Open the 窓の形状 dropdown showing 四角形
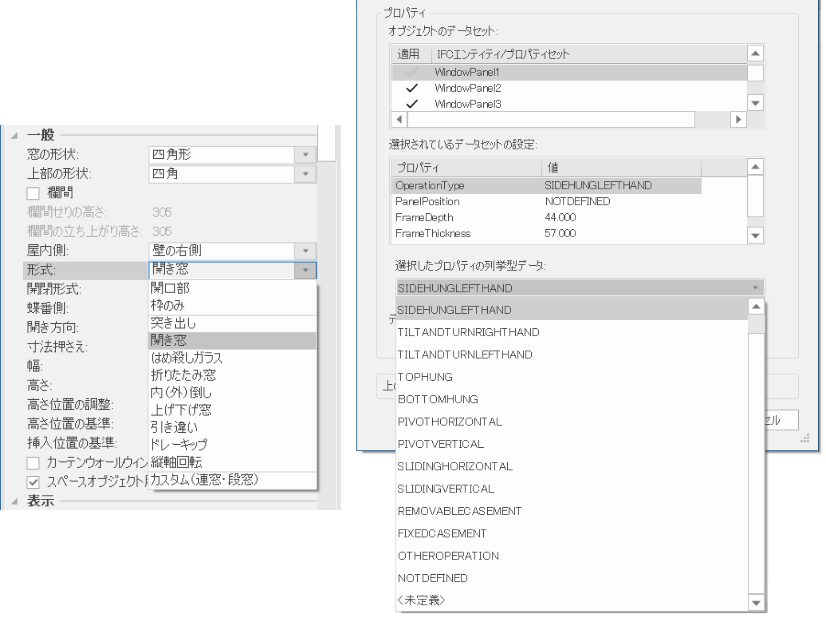This screenshot has height=619, width=826. 305,154
